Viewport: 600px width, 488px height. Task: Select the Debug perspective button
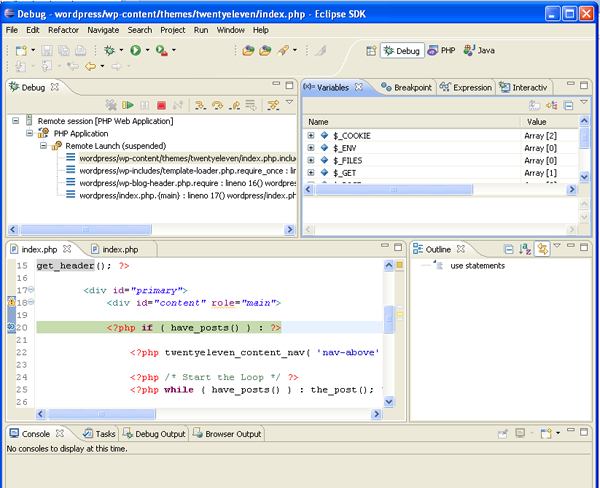402,51
